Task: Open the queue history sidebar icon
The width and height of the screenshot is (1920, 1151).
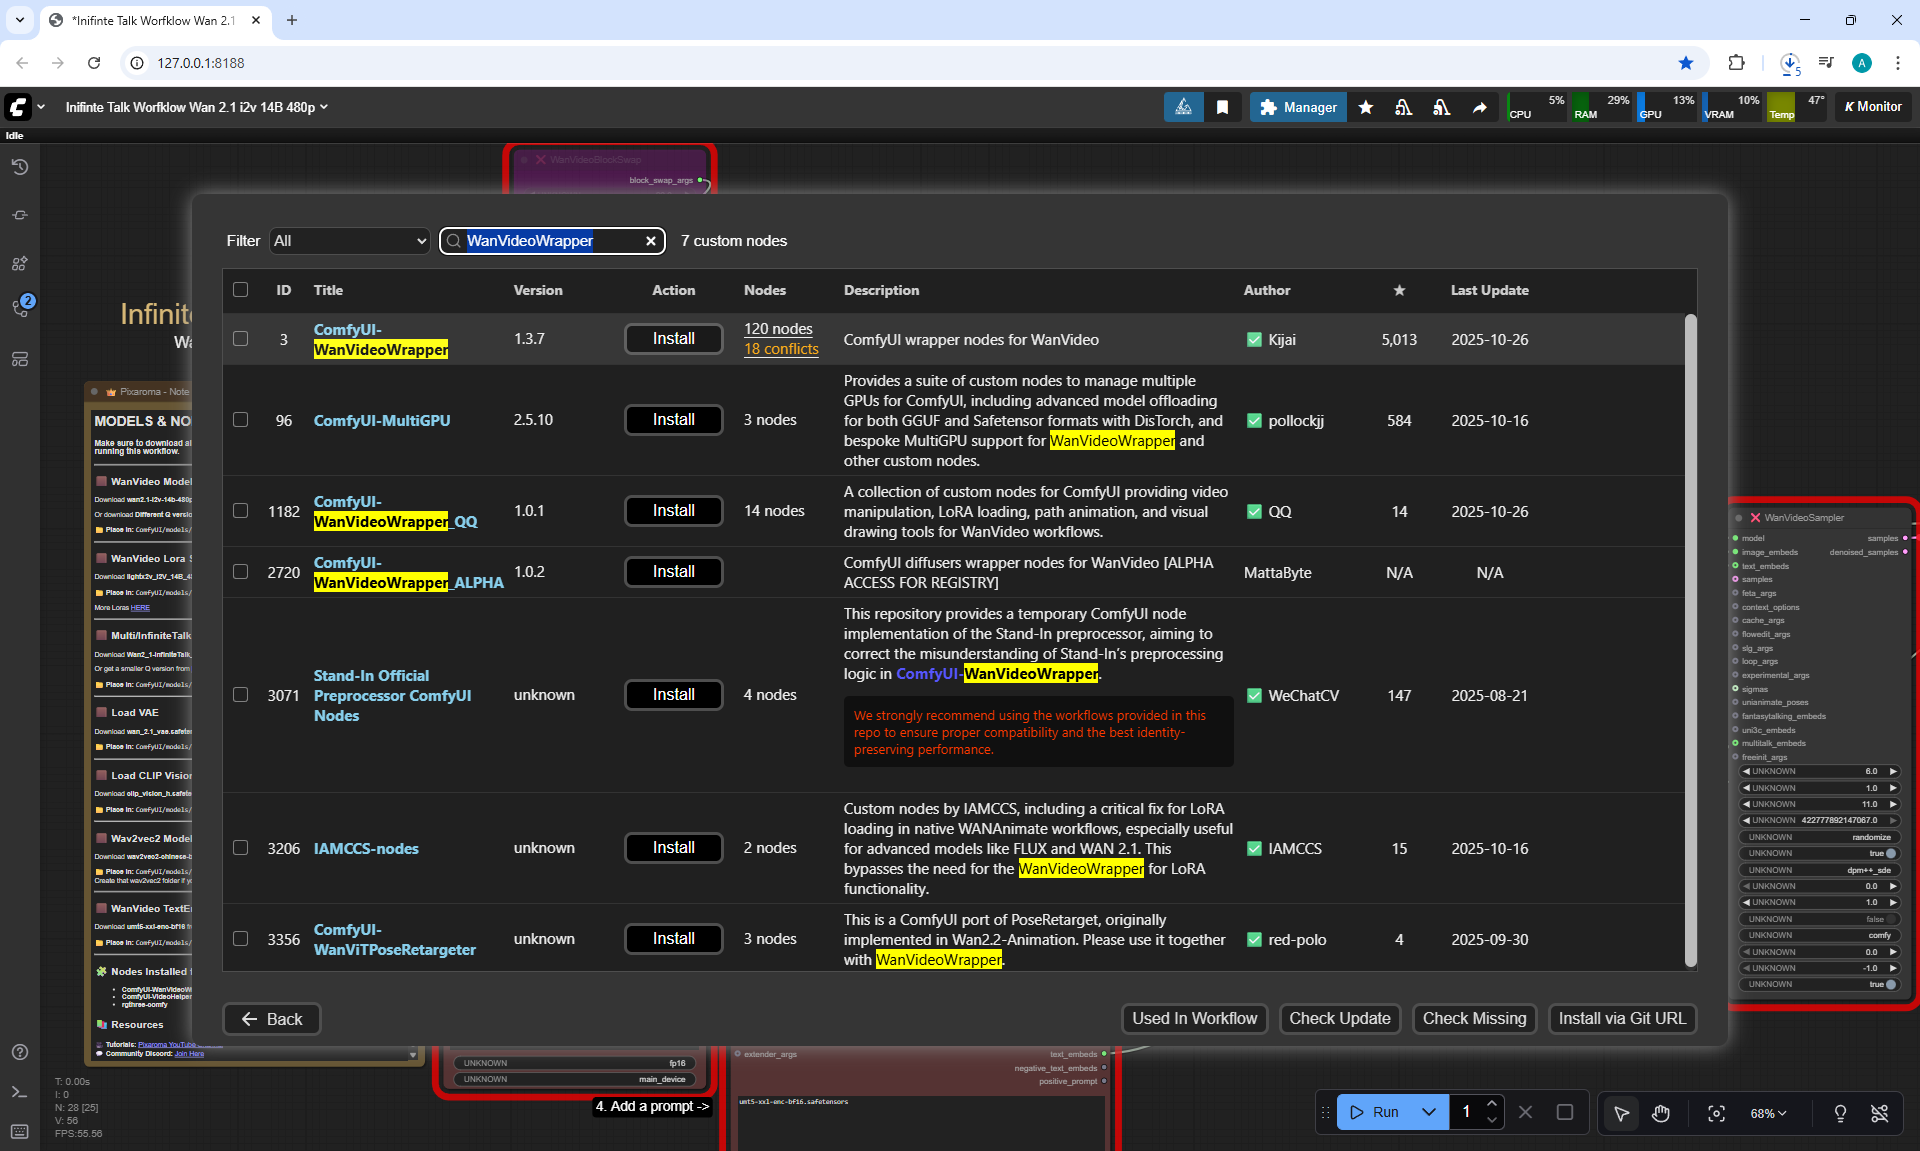Action: [x=20, y=167]
